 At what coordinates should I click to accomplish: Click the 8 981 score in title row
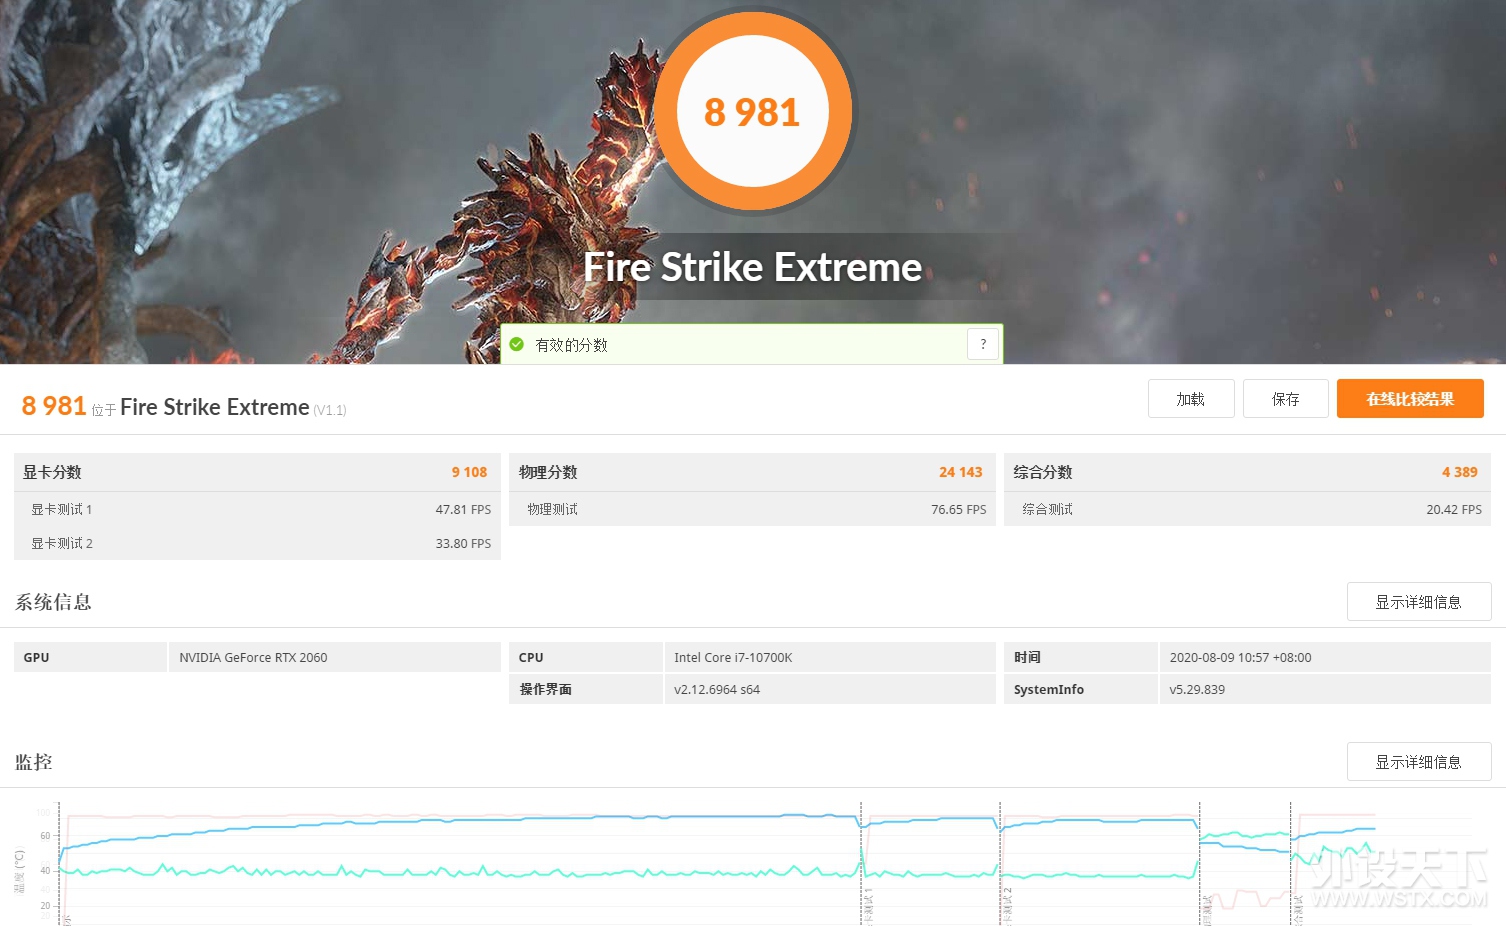[54, 405]
